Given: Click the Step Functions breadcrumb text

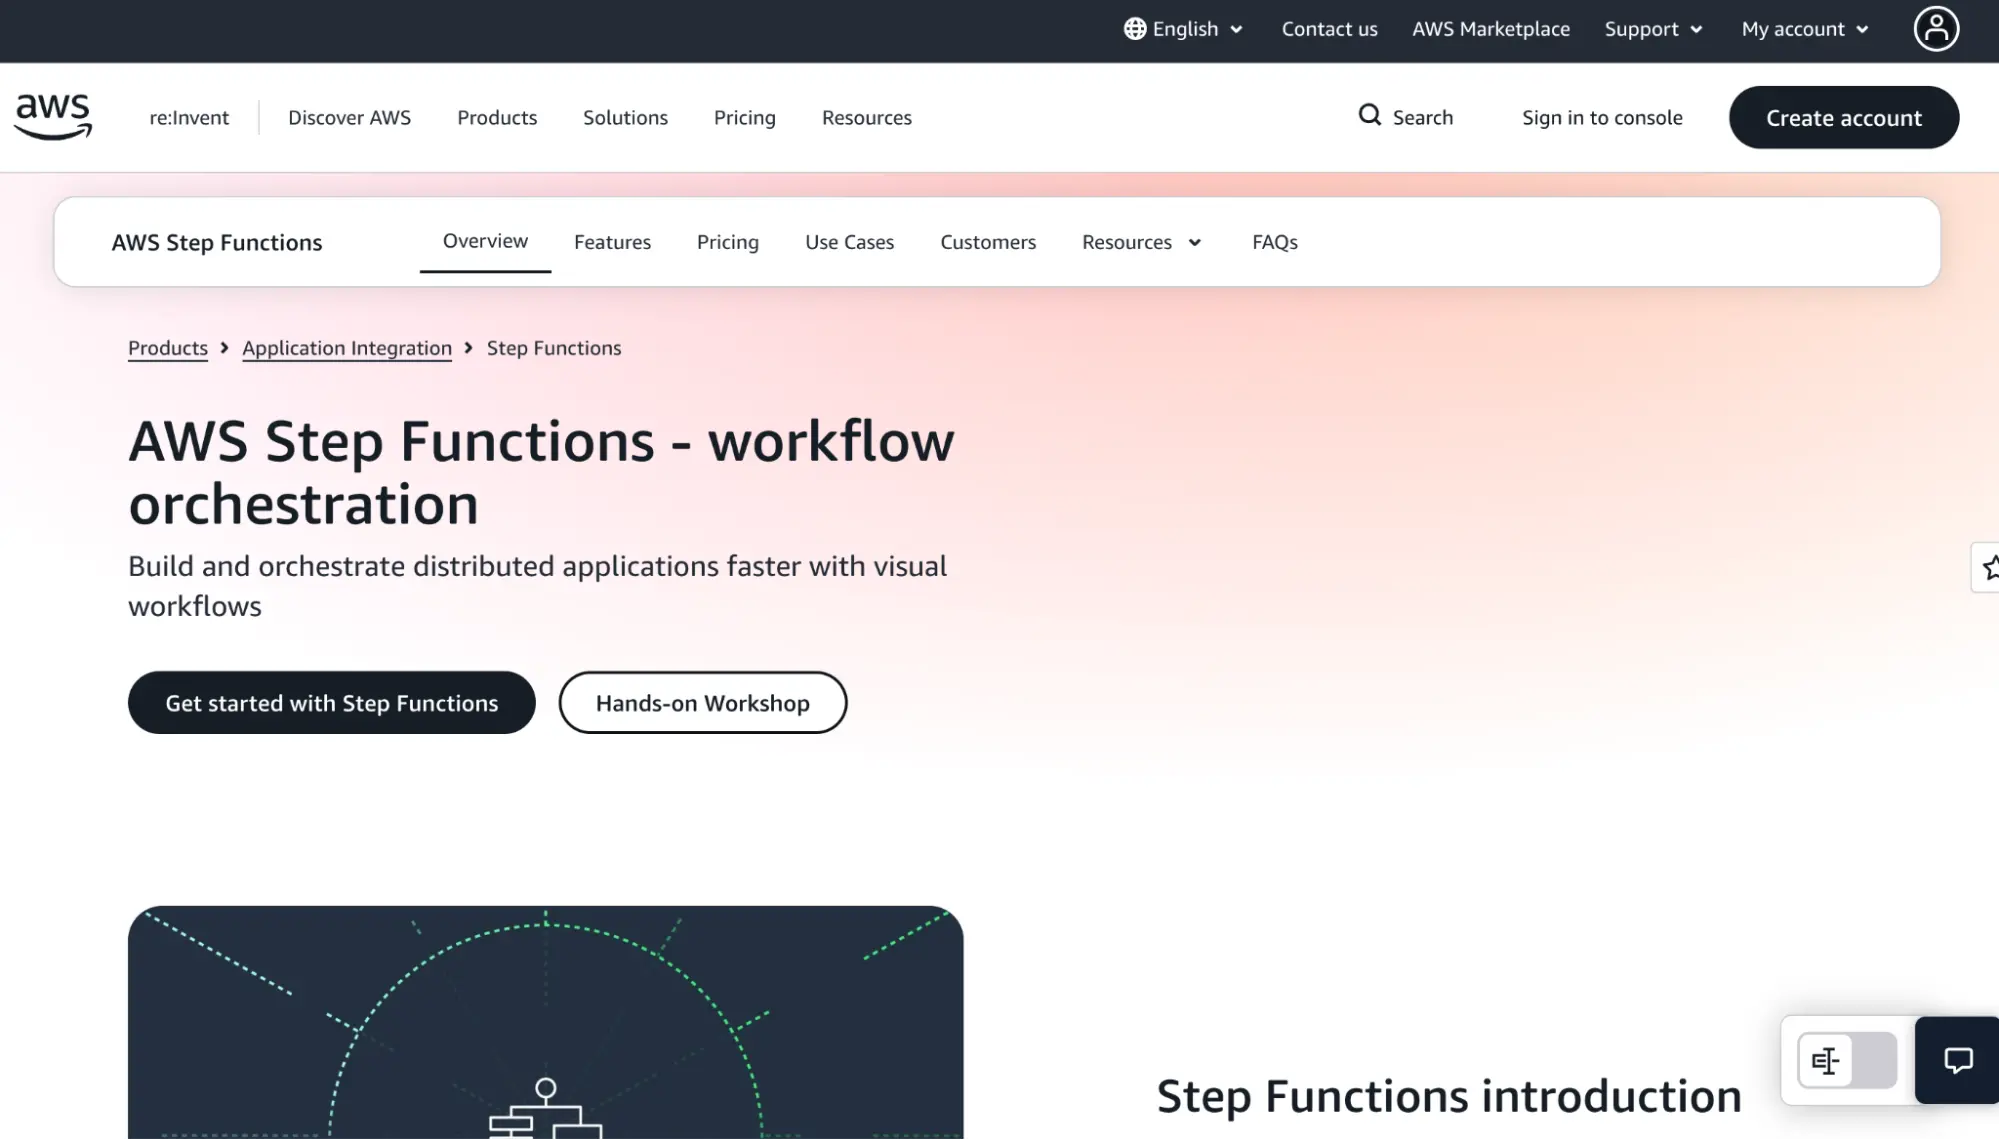Looking at the screenshot, I should pyautogui.click(x=554, y=348).
